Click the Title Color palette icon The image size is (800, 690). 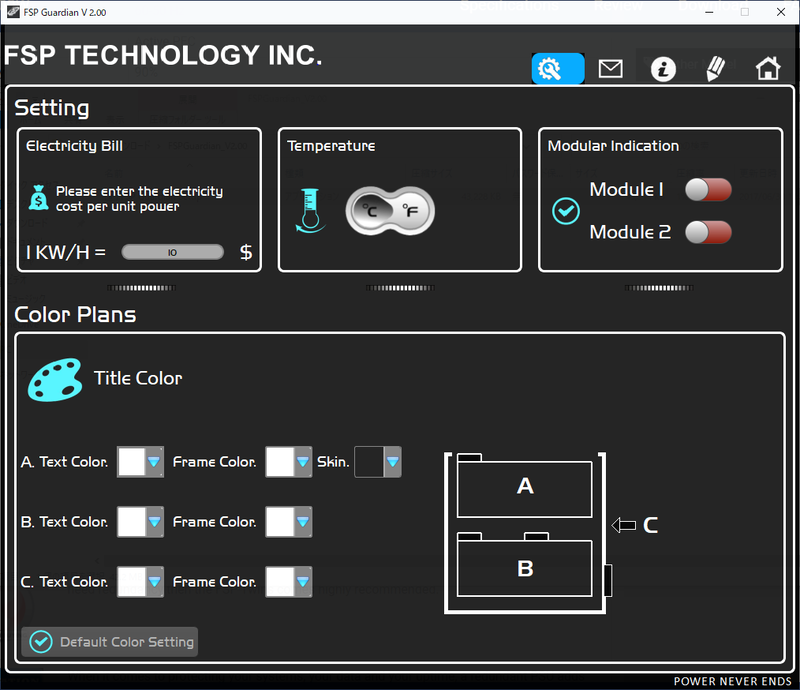point(55,379)
